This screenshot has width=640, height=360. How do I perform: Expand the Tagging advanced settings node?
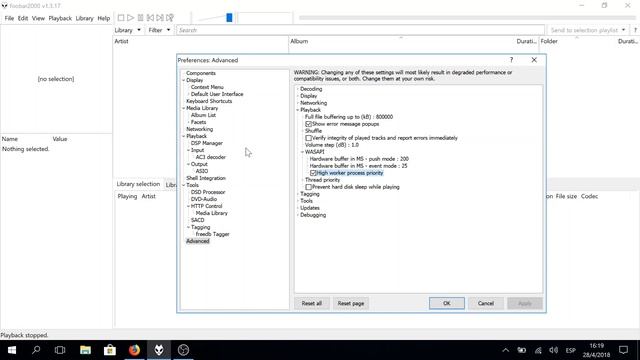298,194
